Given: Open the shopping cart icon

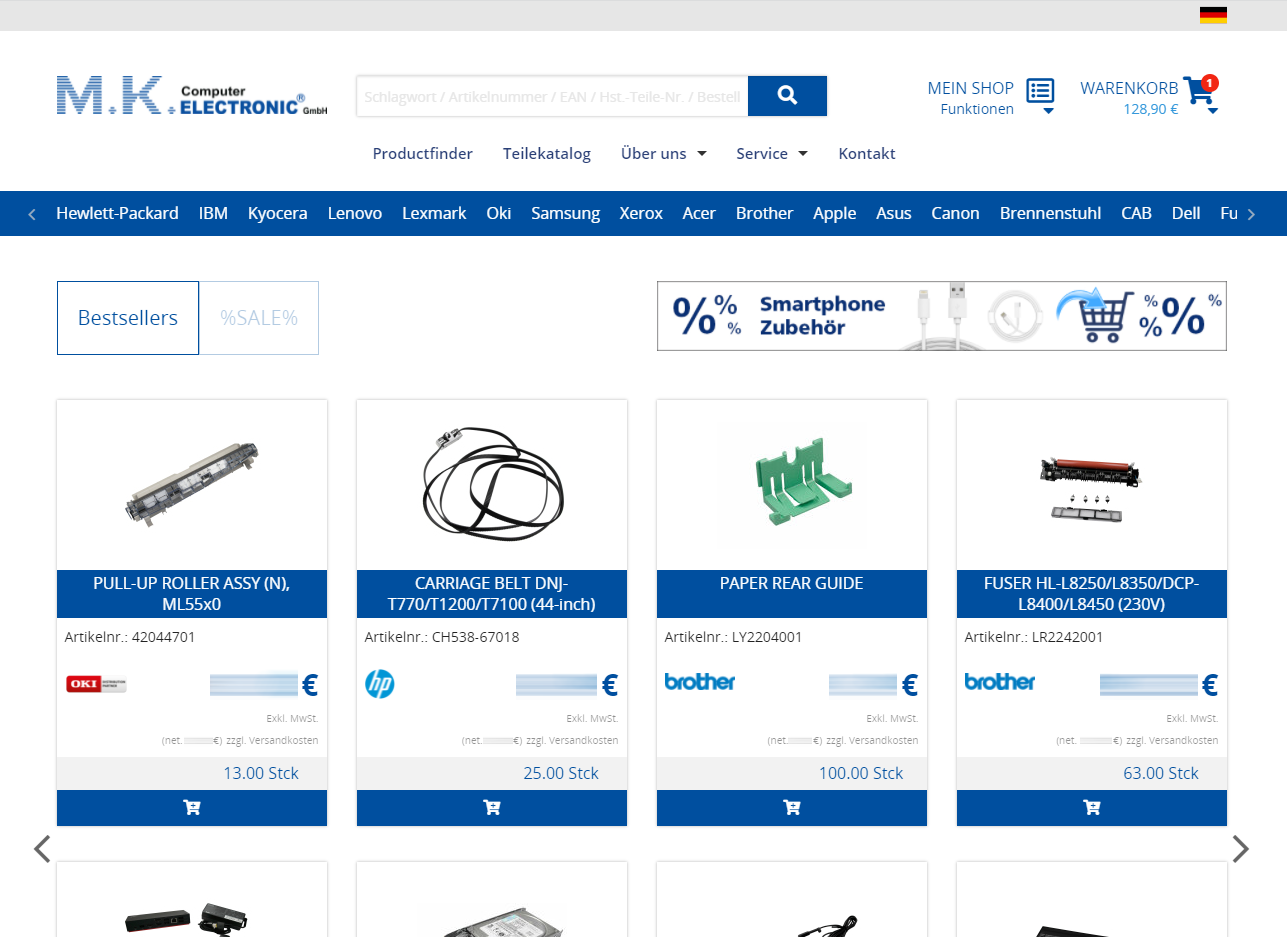Looking at the screenshot, I should pos(1196,91).
